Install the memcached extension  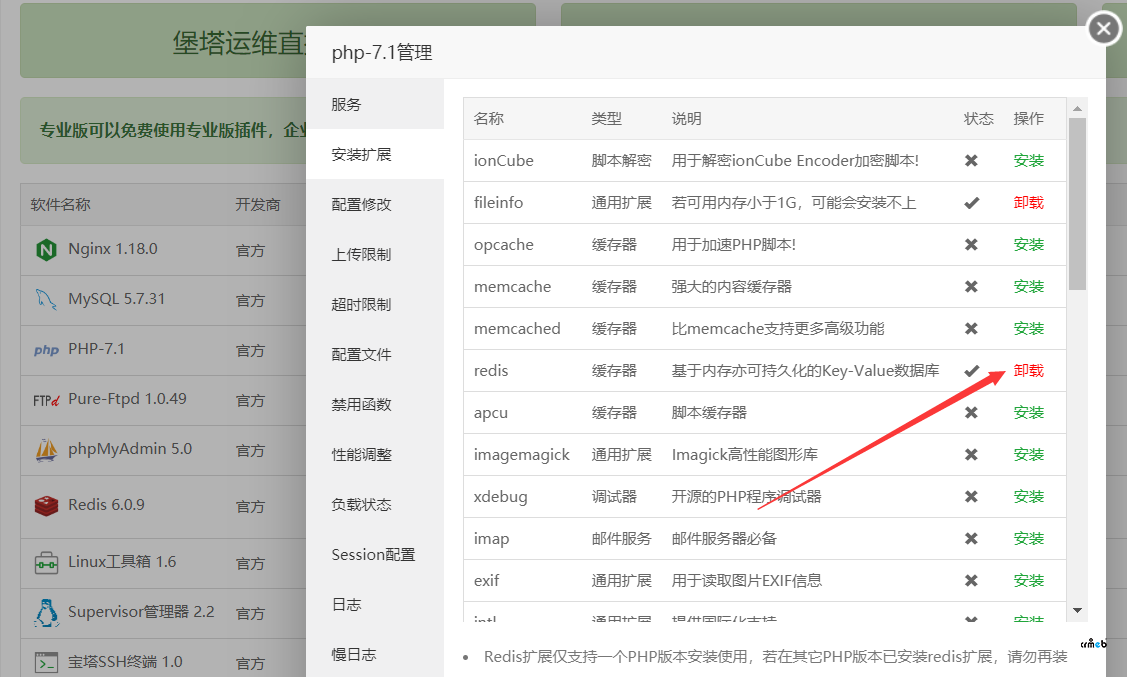(1029, 328)
